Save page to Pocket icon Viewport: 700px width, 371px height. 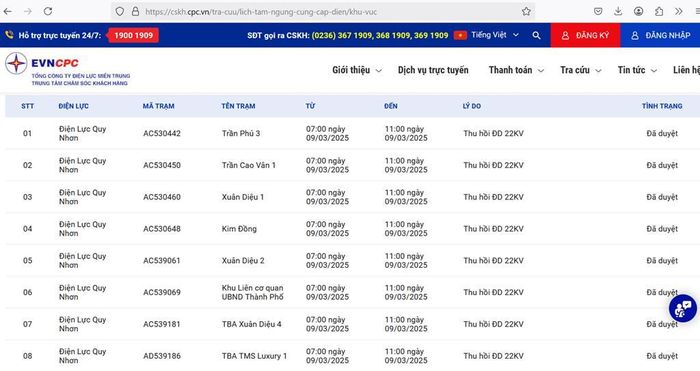(598, 11)
